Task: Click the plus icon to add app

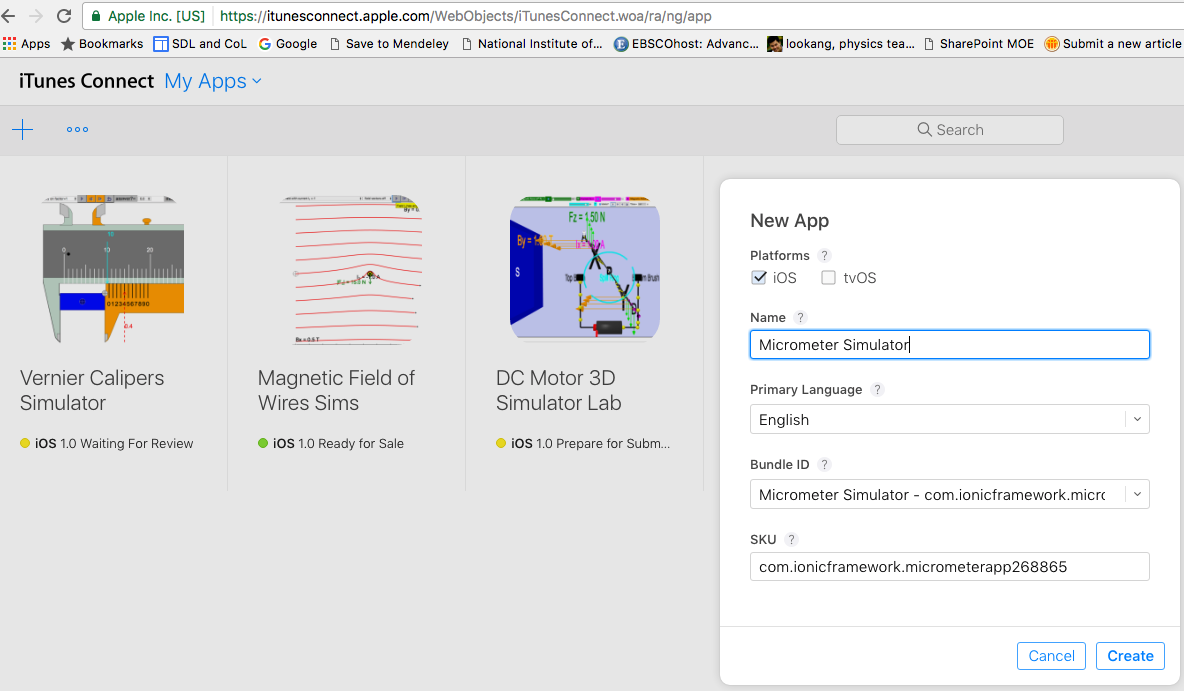Action: pyautogui.click(x=22, y=130)
